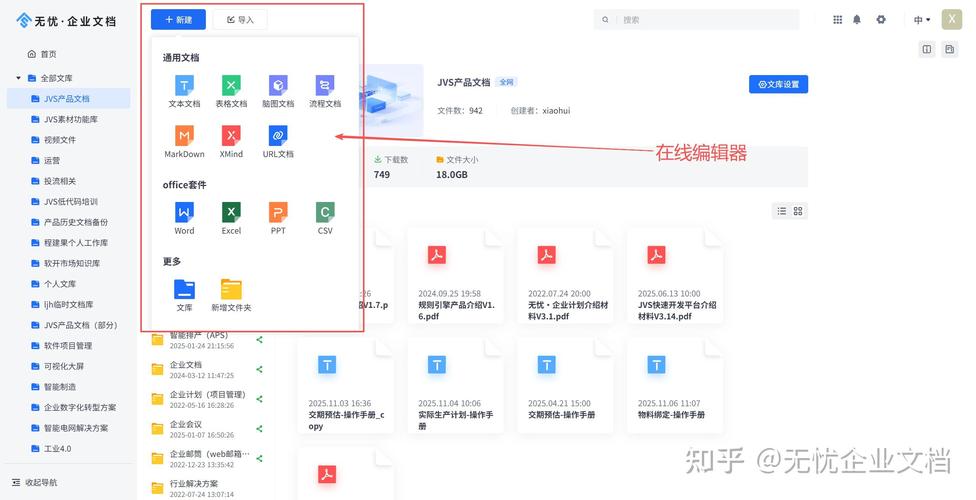Select 程建果个人工作库 library
976x500 pixels.
coord(68,242)
